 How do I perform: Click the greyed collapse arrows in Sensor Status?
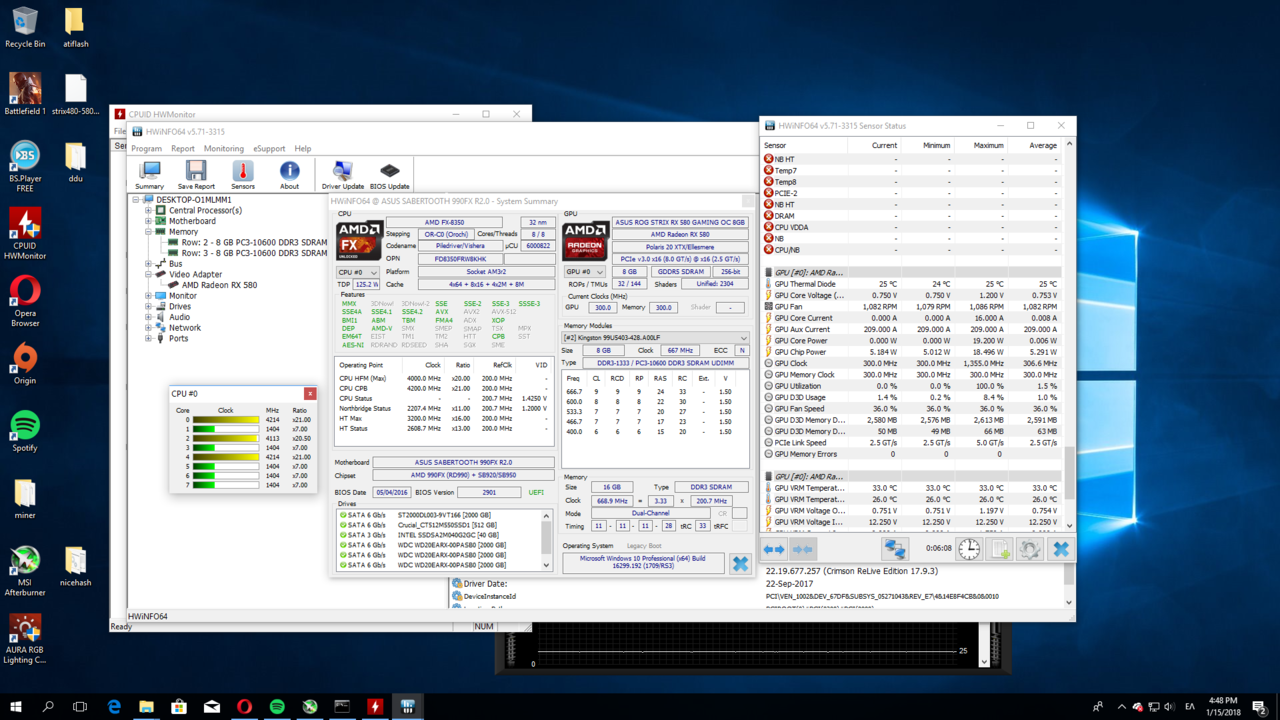click(803, 549)
